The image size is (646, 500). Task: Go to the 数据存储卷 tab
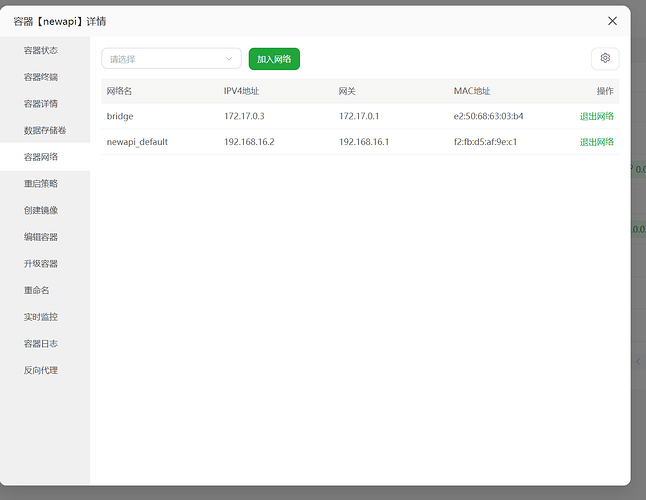tap(45, 130)
